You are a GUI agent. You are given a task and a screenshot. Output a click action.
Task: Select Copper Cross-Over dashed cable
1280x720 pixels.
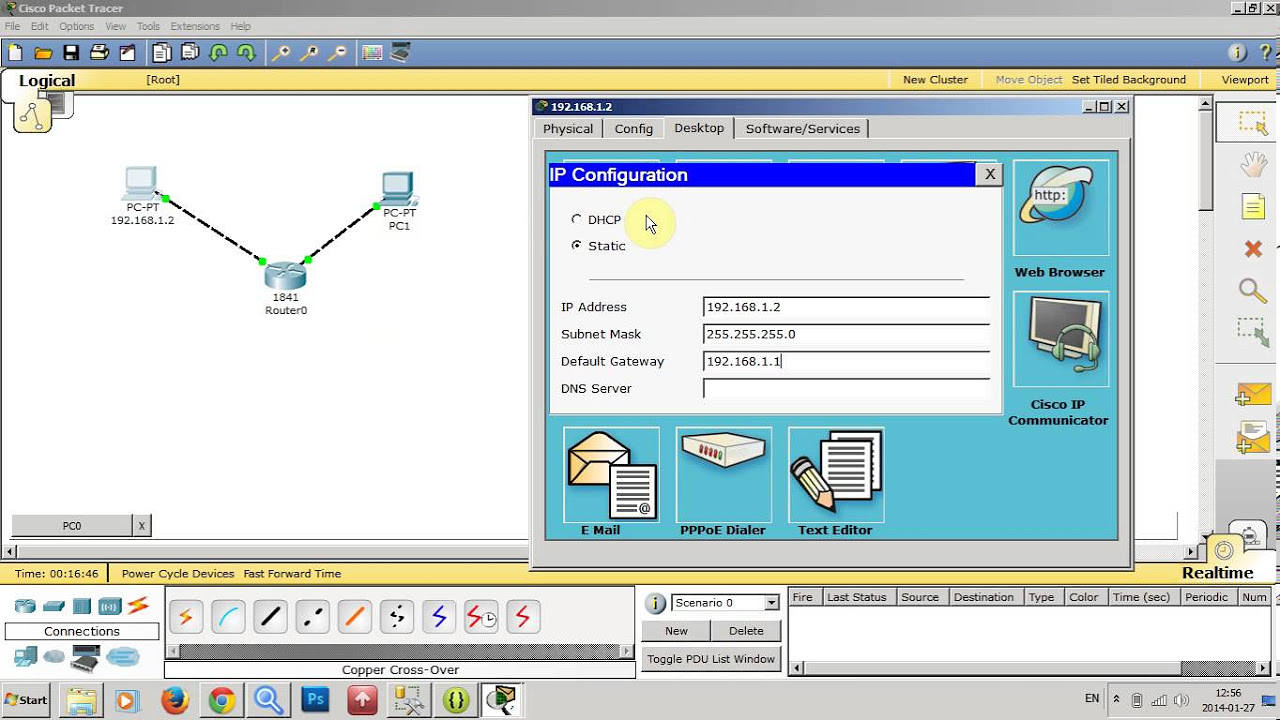312,617
